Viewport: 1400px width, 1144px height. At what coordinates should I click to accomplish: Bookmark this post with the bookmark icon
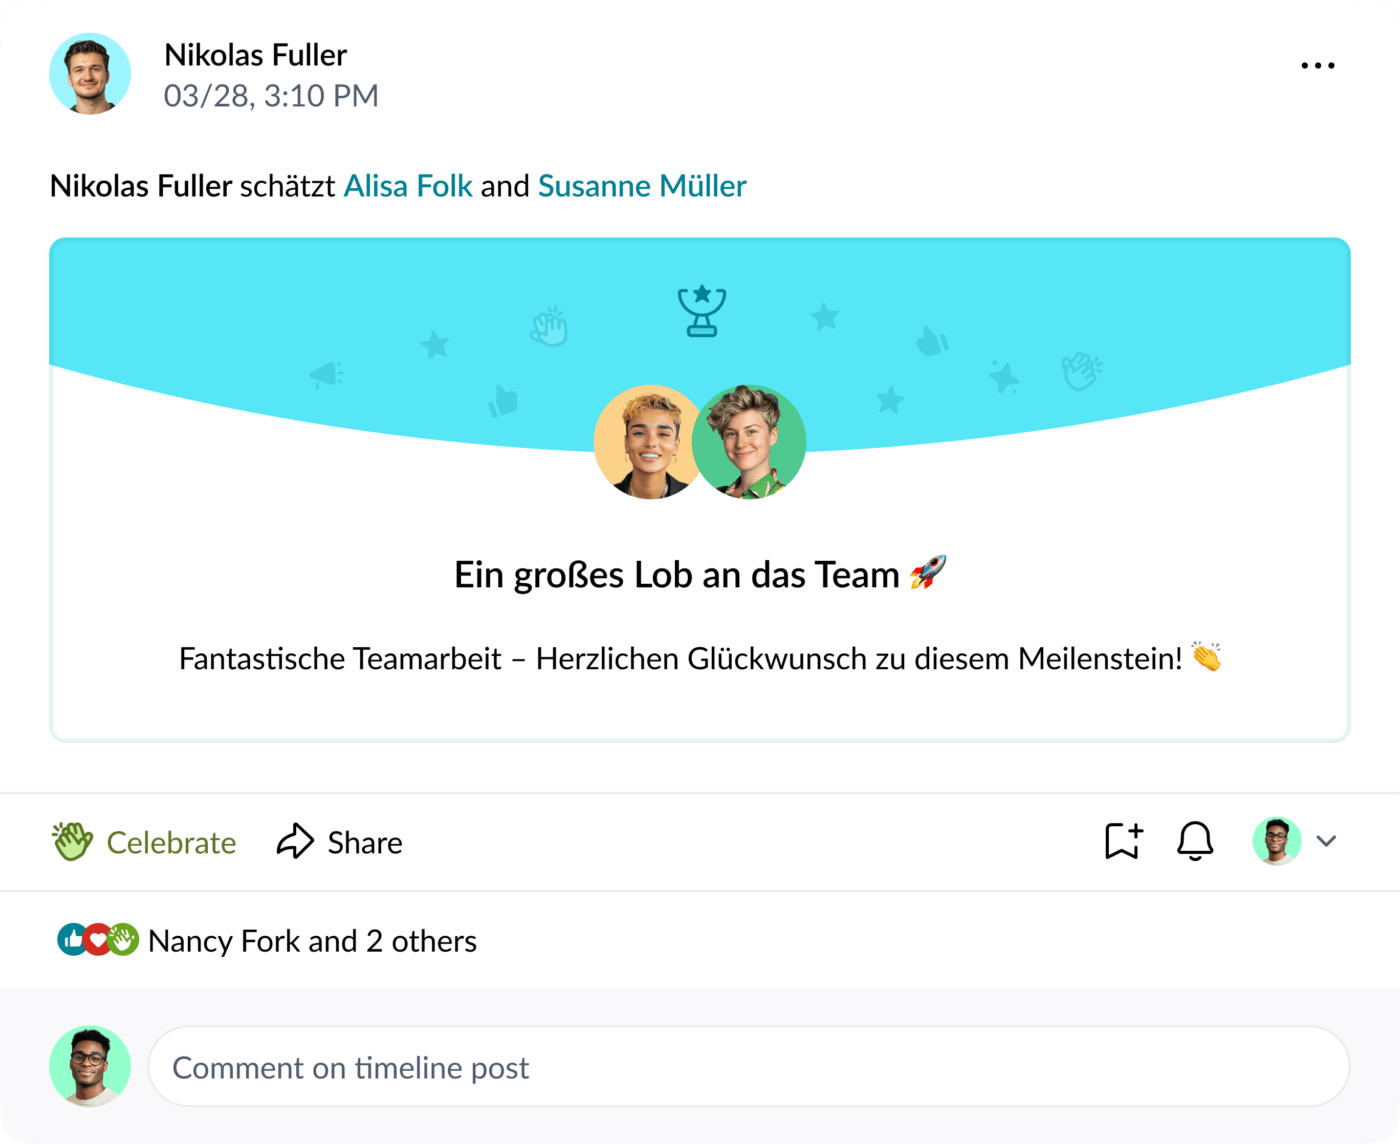[1123, 841]
